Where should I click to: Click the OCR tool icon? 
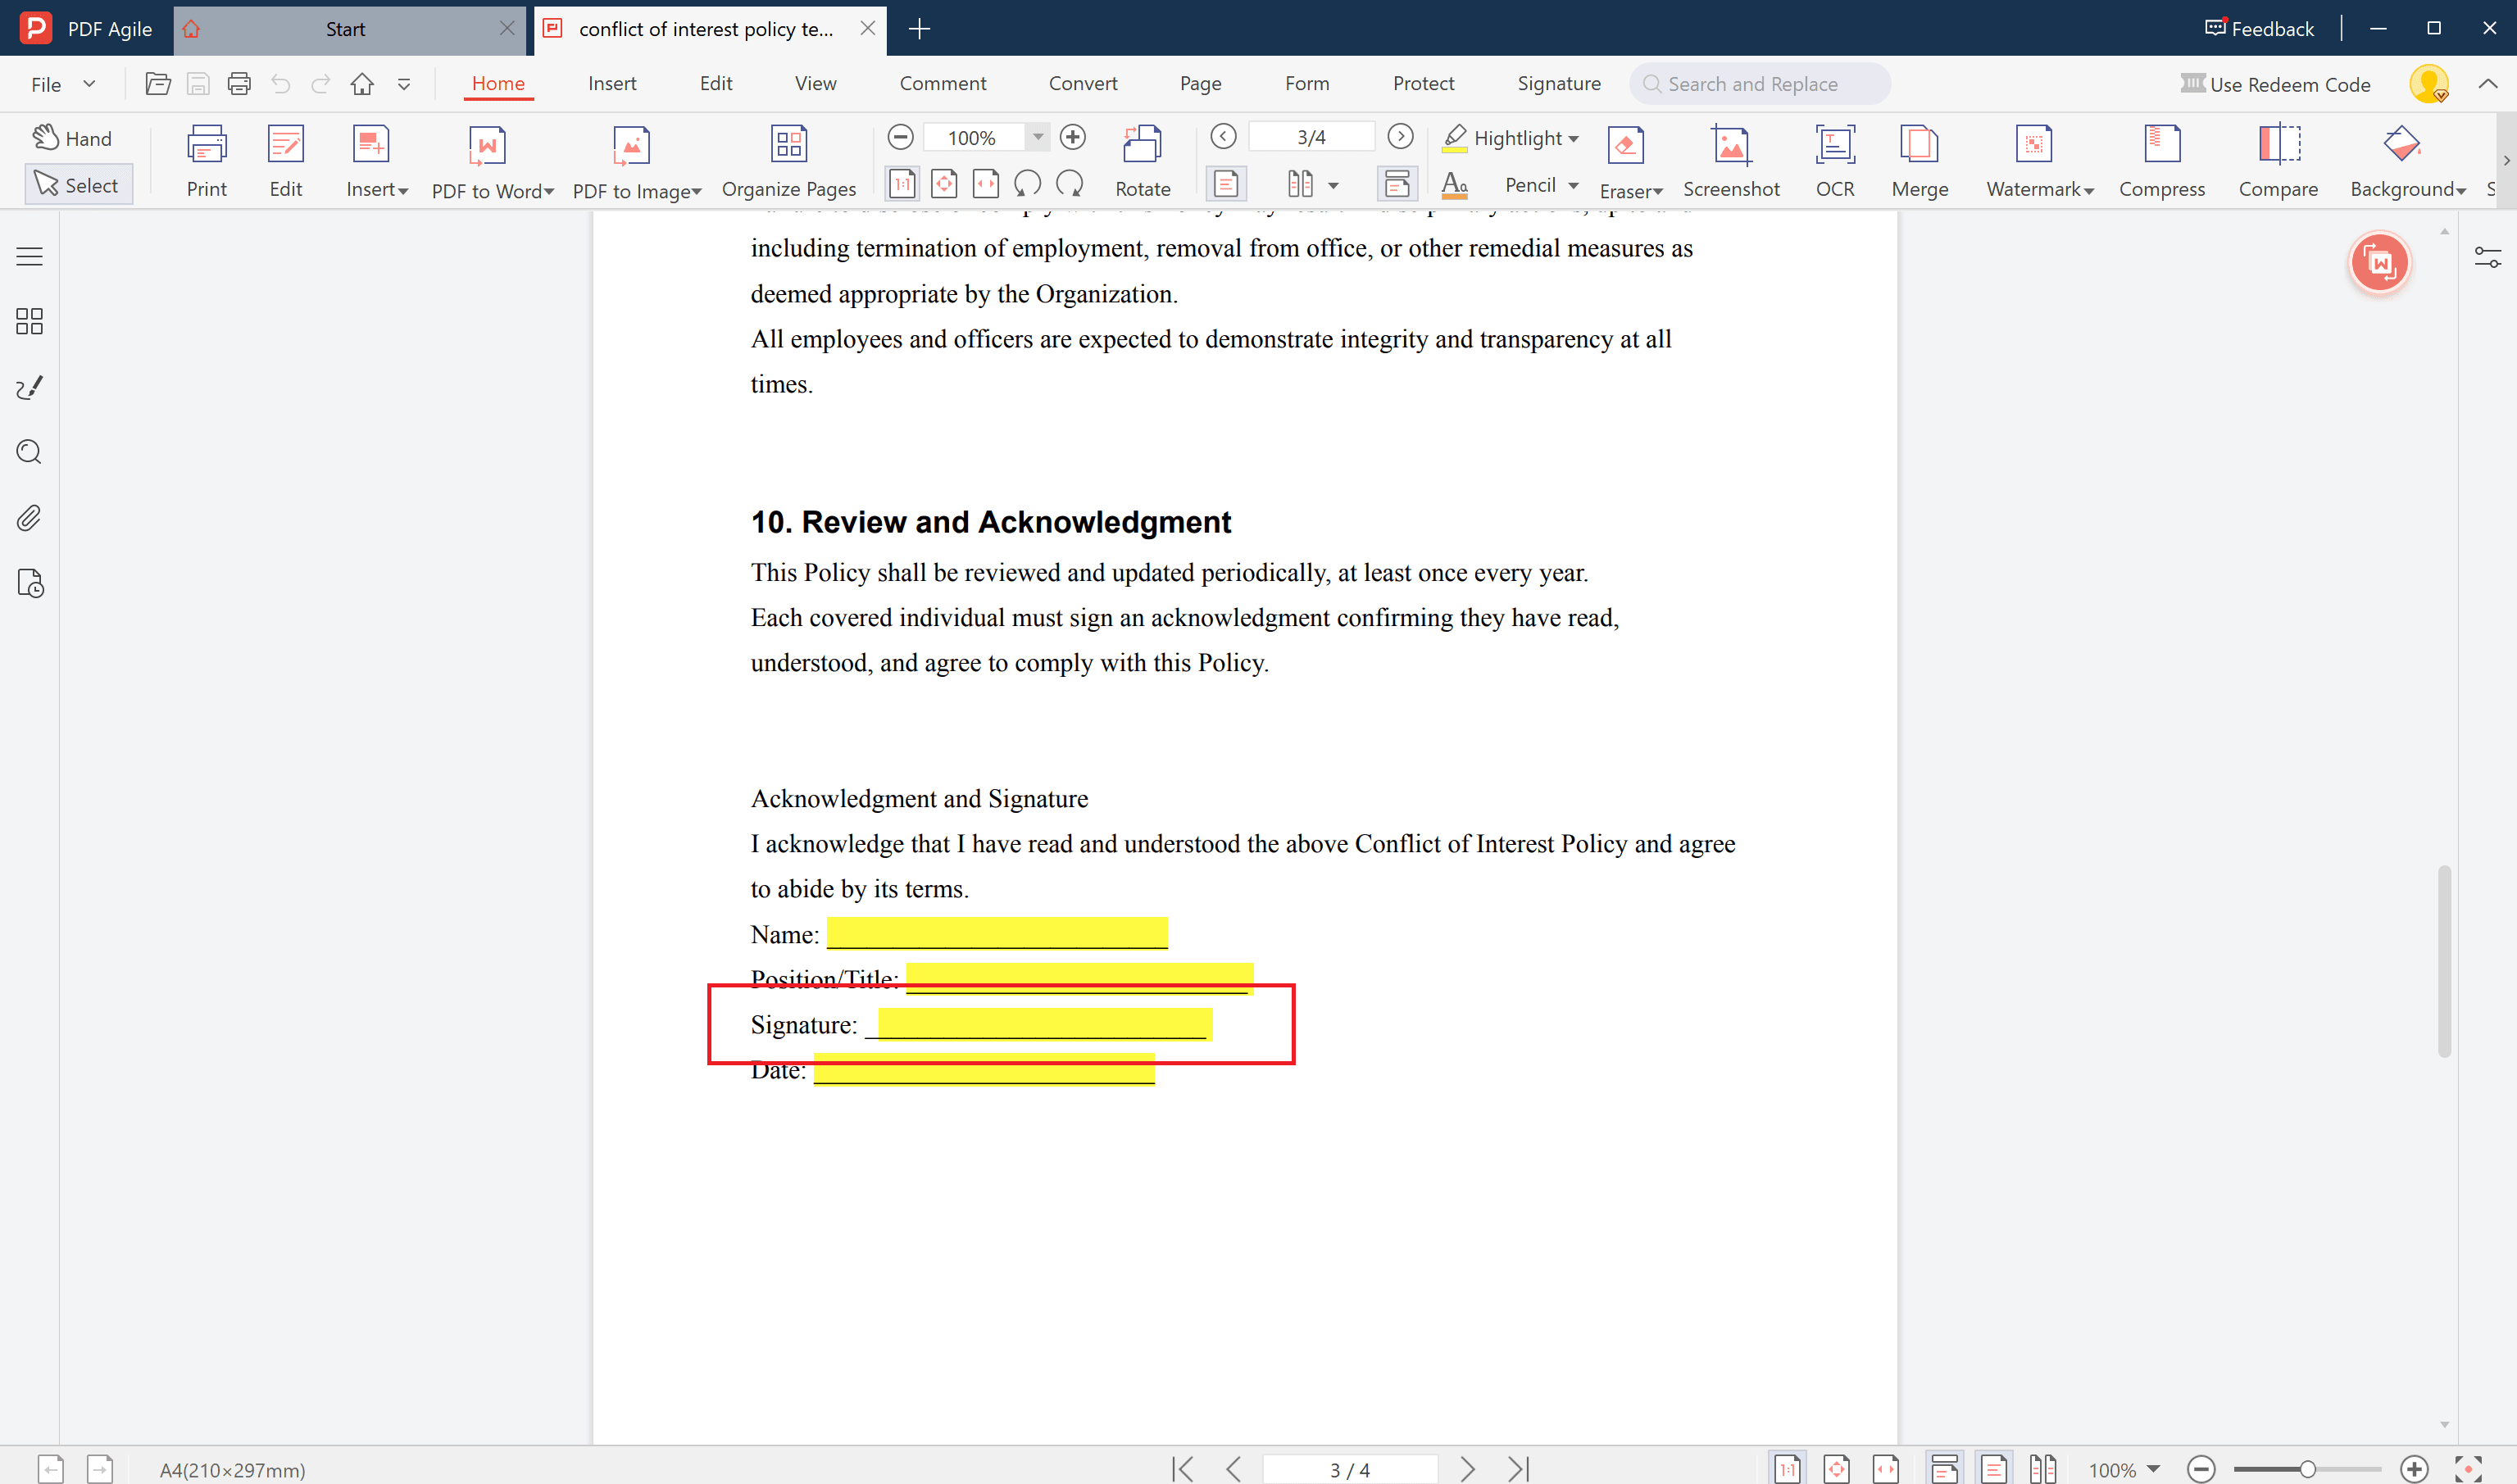[1834, 146]
